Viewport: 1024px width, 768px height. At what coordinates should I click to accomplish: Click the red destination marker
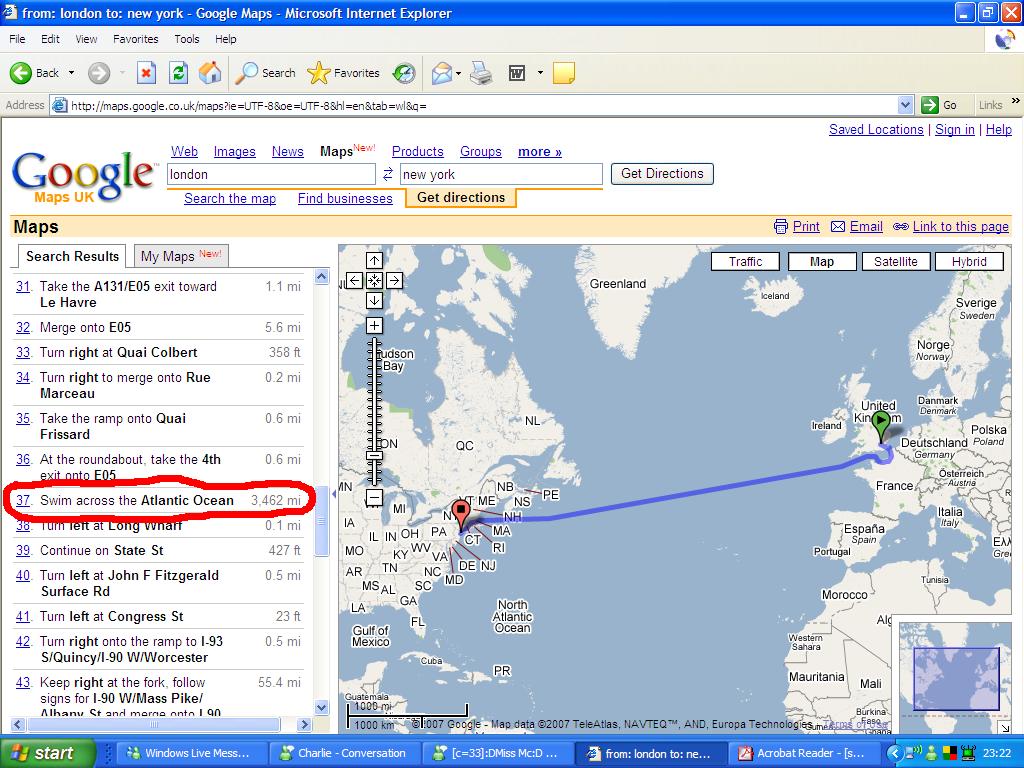461,516
